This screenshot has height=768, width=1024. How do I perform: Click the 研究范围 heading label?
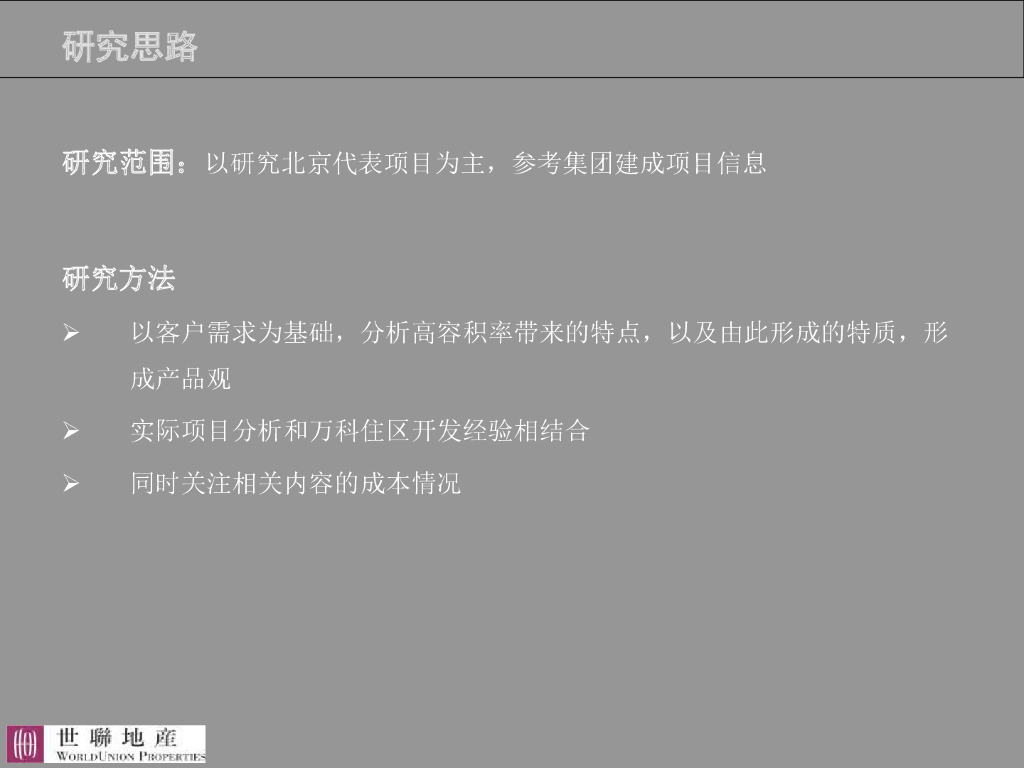pos(118,163)
